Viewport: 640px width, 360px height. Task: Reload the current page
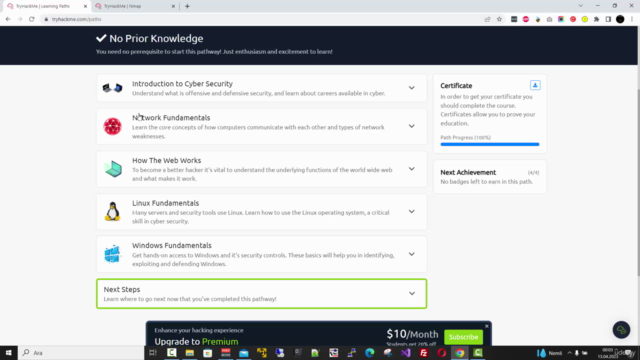click(31, 19)
